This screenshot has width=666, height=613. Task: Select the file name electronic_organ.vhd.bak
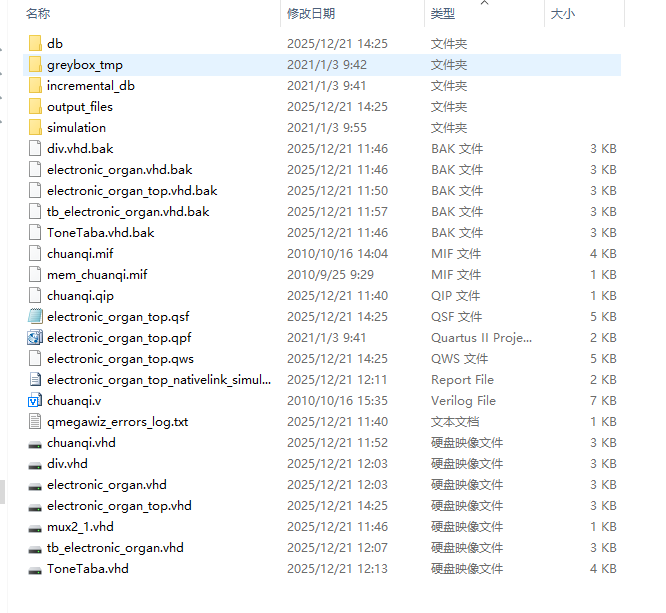click(120, 170)
